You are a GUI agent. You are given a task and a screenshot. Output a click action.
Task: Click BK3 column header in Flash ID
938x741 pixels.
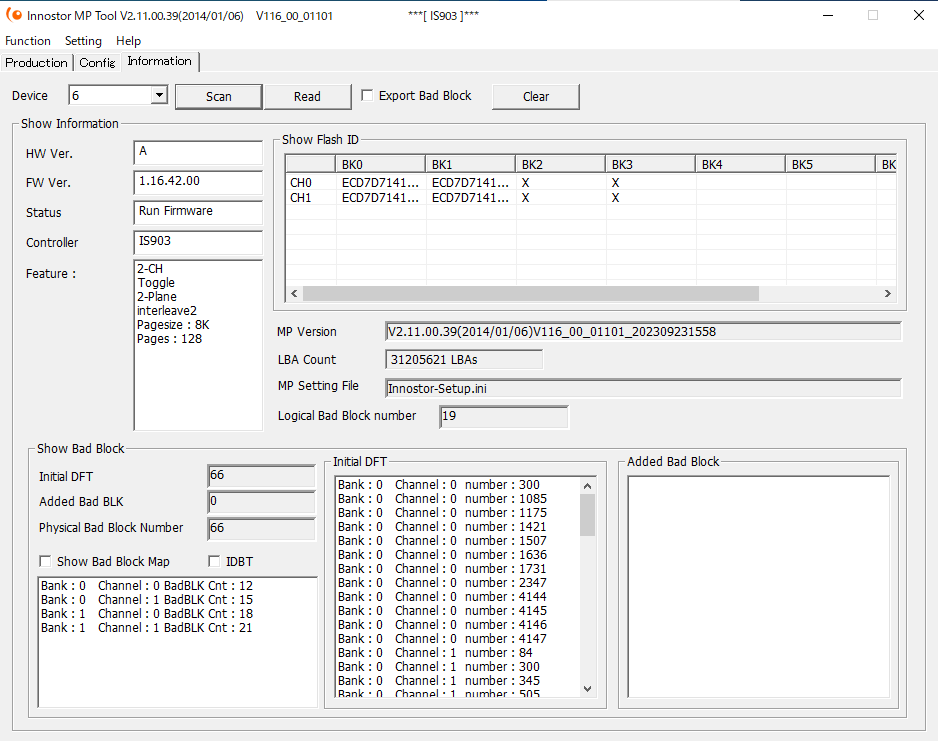point(650,164)
